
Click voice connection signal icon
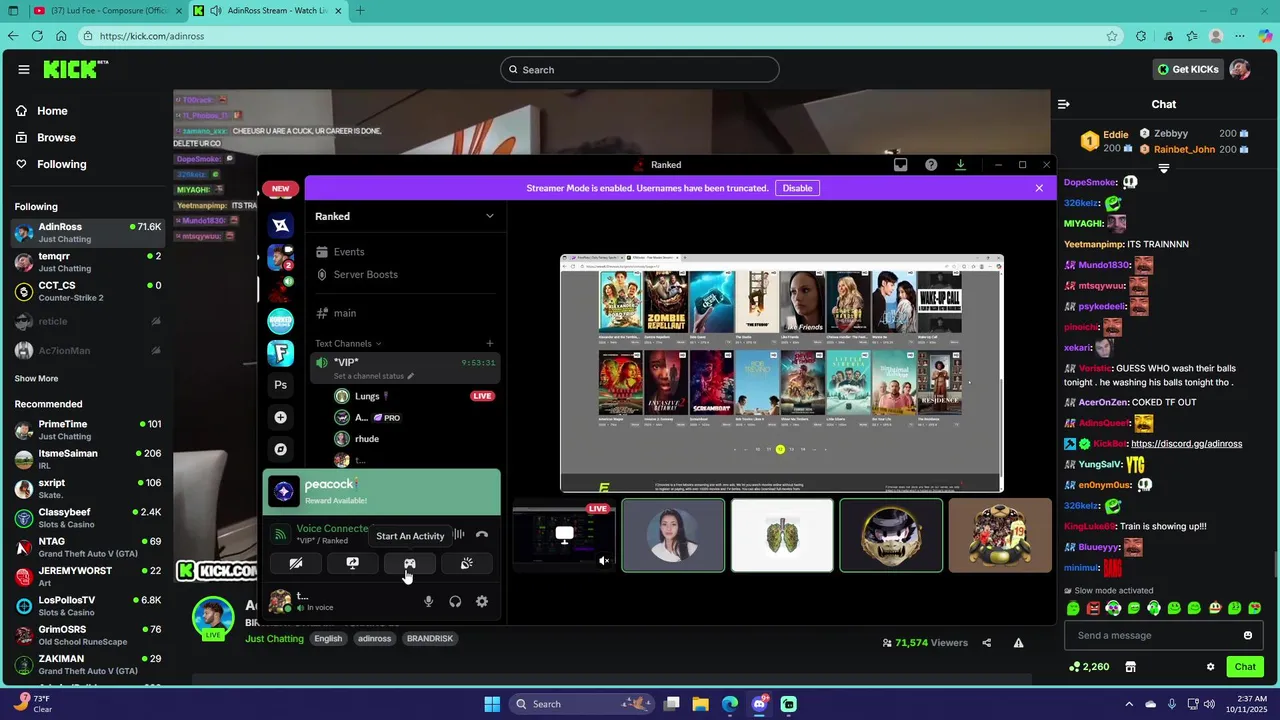[x=281, y=535]
